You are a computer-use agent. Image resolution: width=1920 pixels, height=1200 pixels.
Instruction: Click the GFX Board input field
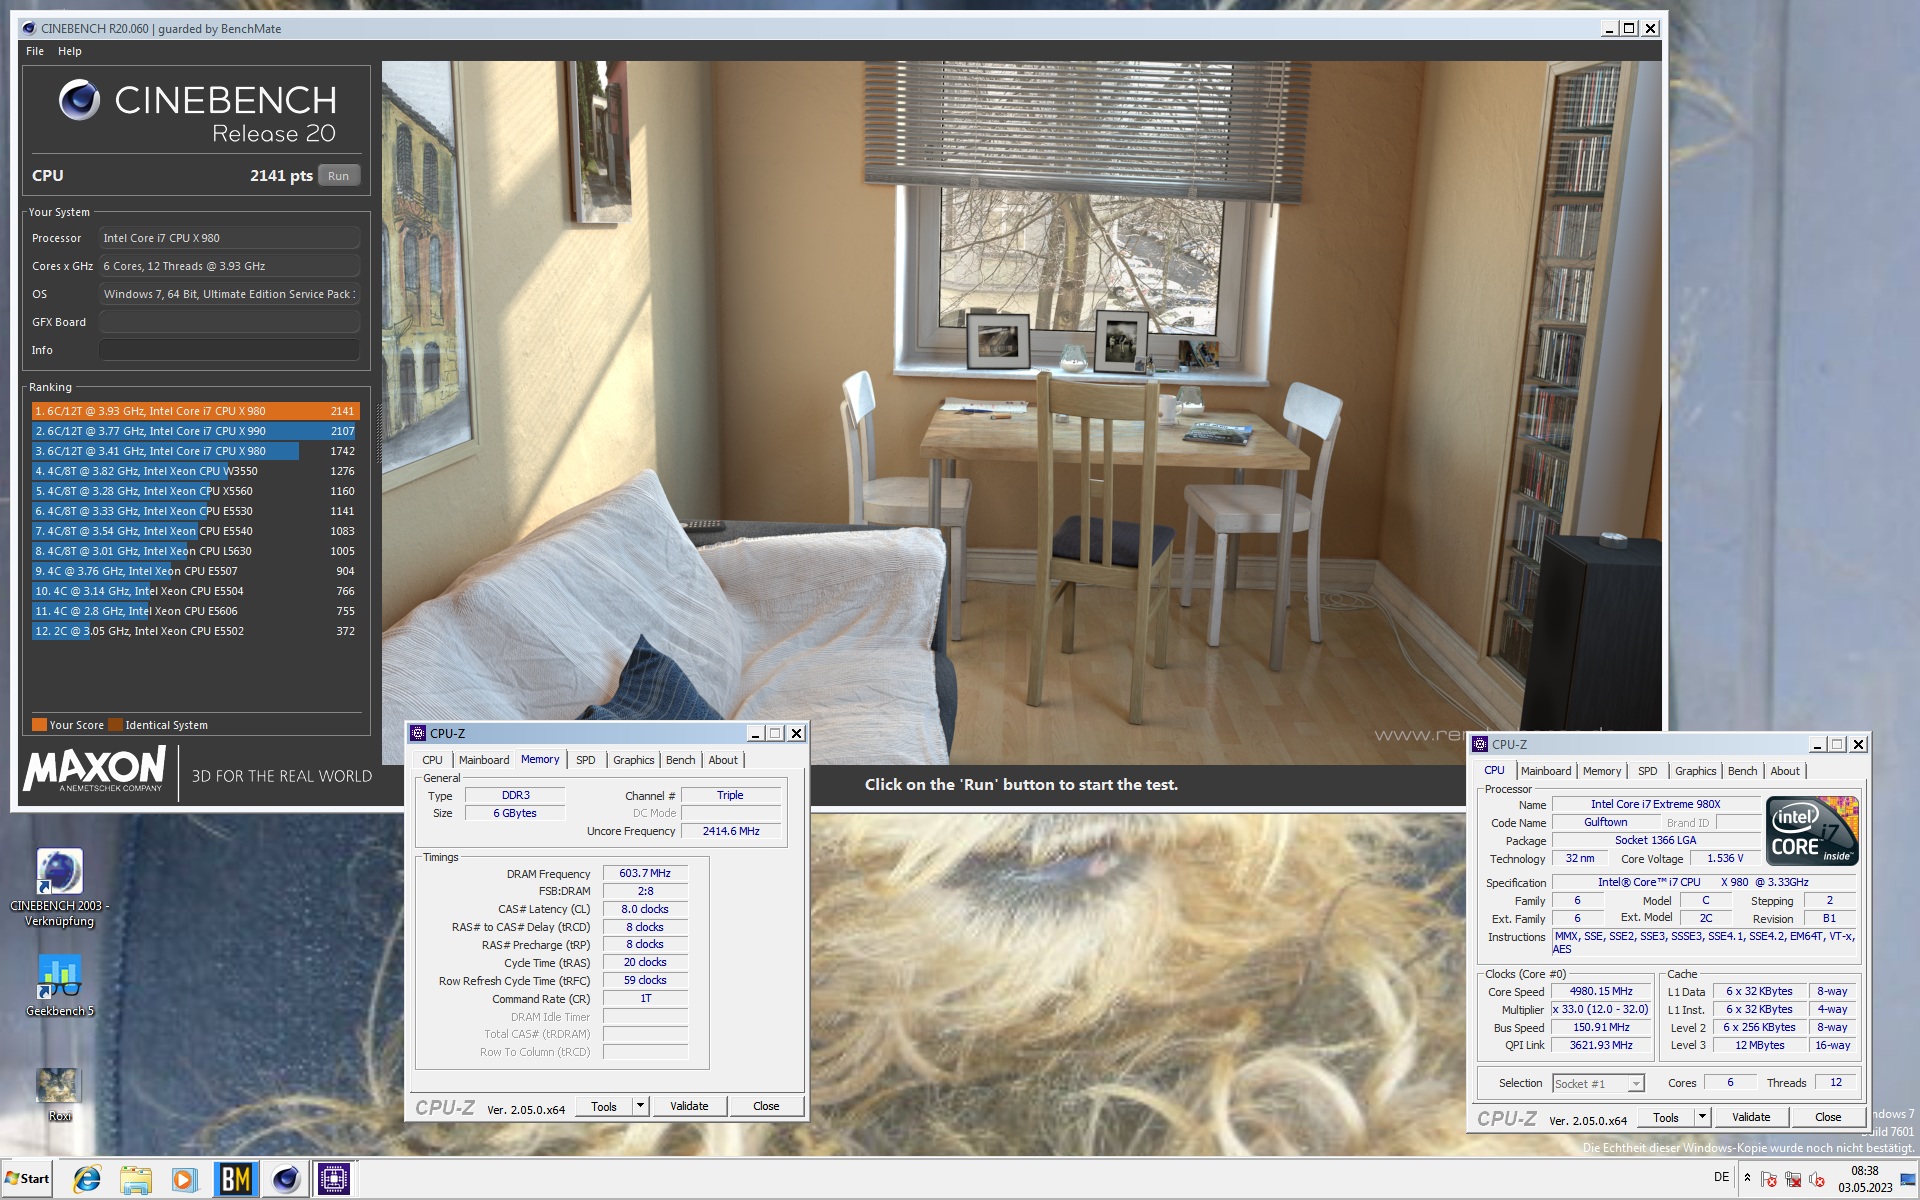[229, 322]
